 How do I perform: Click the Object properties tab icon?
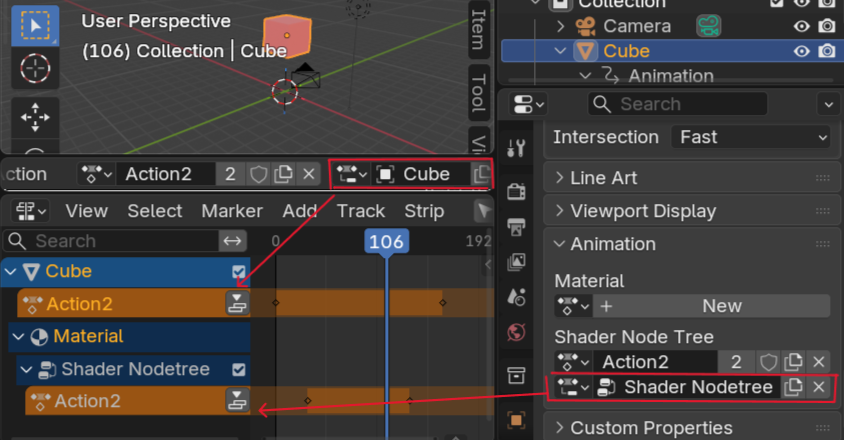(x=517, y=420)
